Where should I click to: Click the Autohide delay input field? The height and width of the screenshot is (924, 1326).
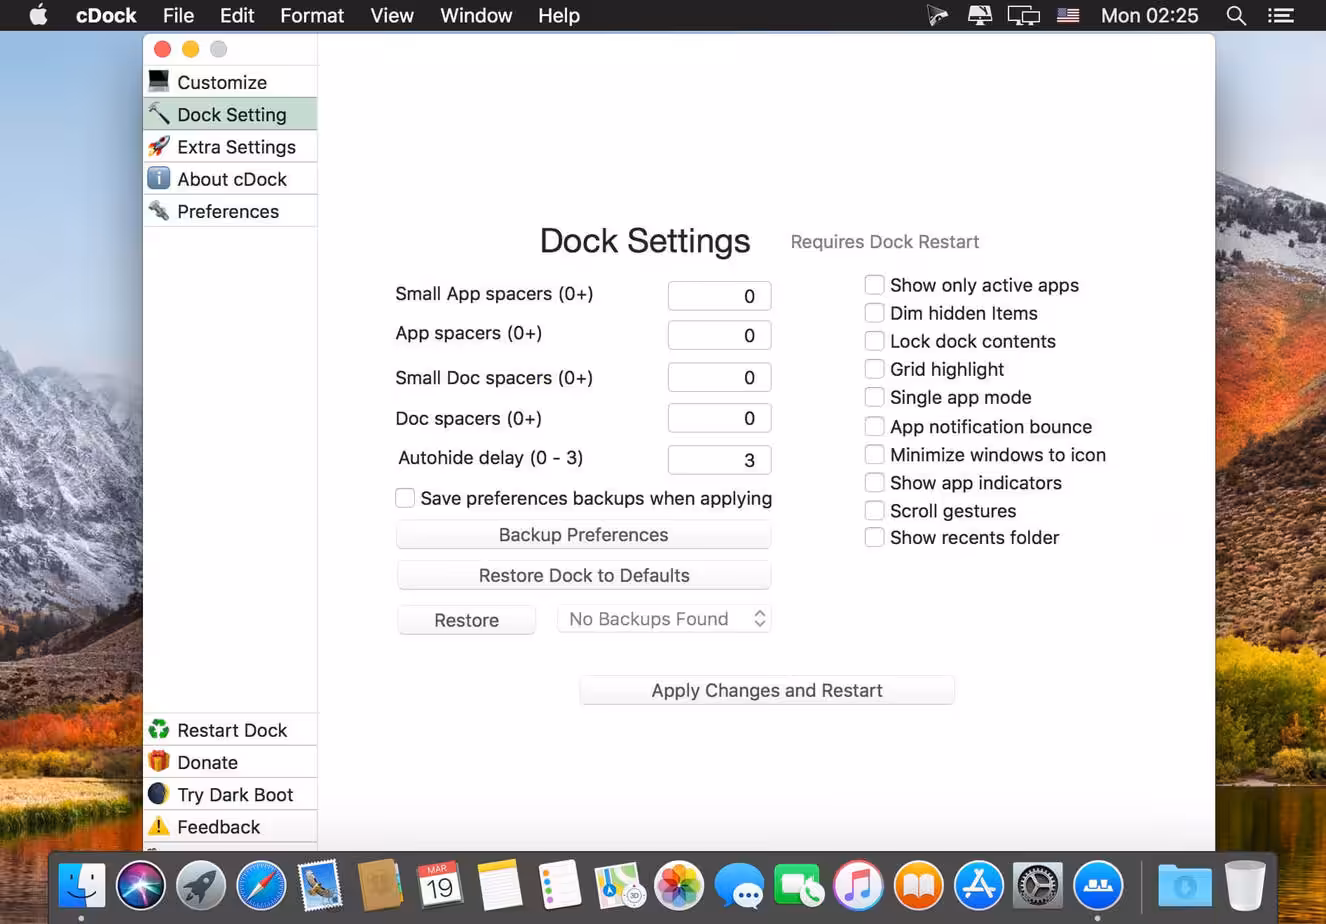[719, 460]
